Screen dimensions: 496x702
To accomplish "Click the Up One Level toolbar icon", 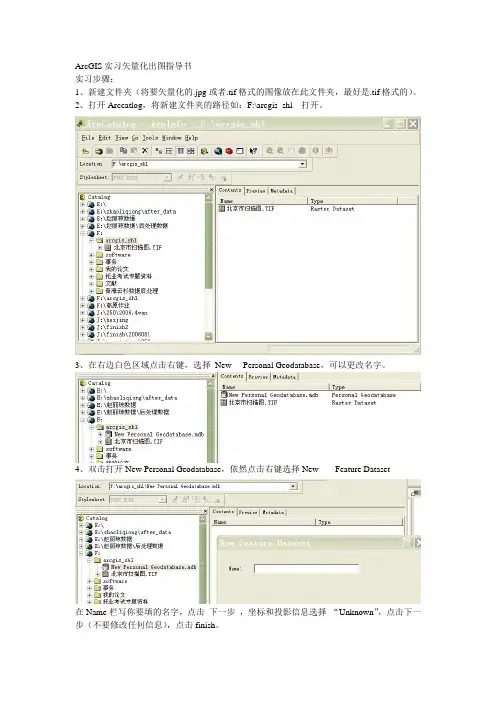I will click(86, 151).
